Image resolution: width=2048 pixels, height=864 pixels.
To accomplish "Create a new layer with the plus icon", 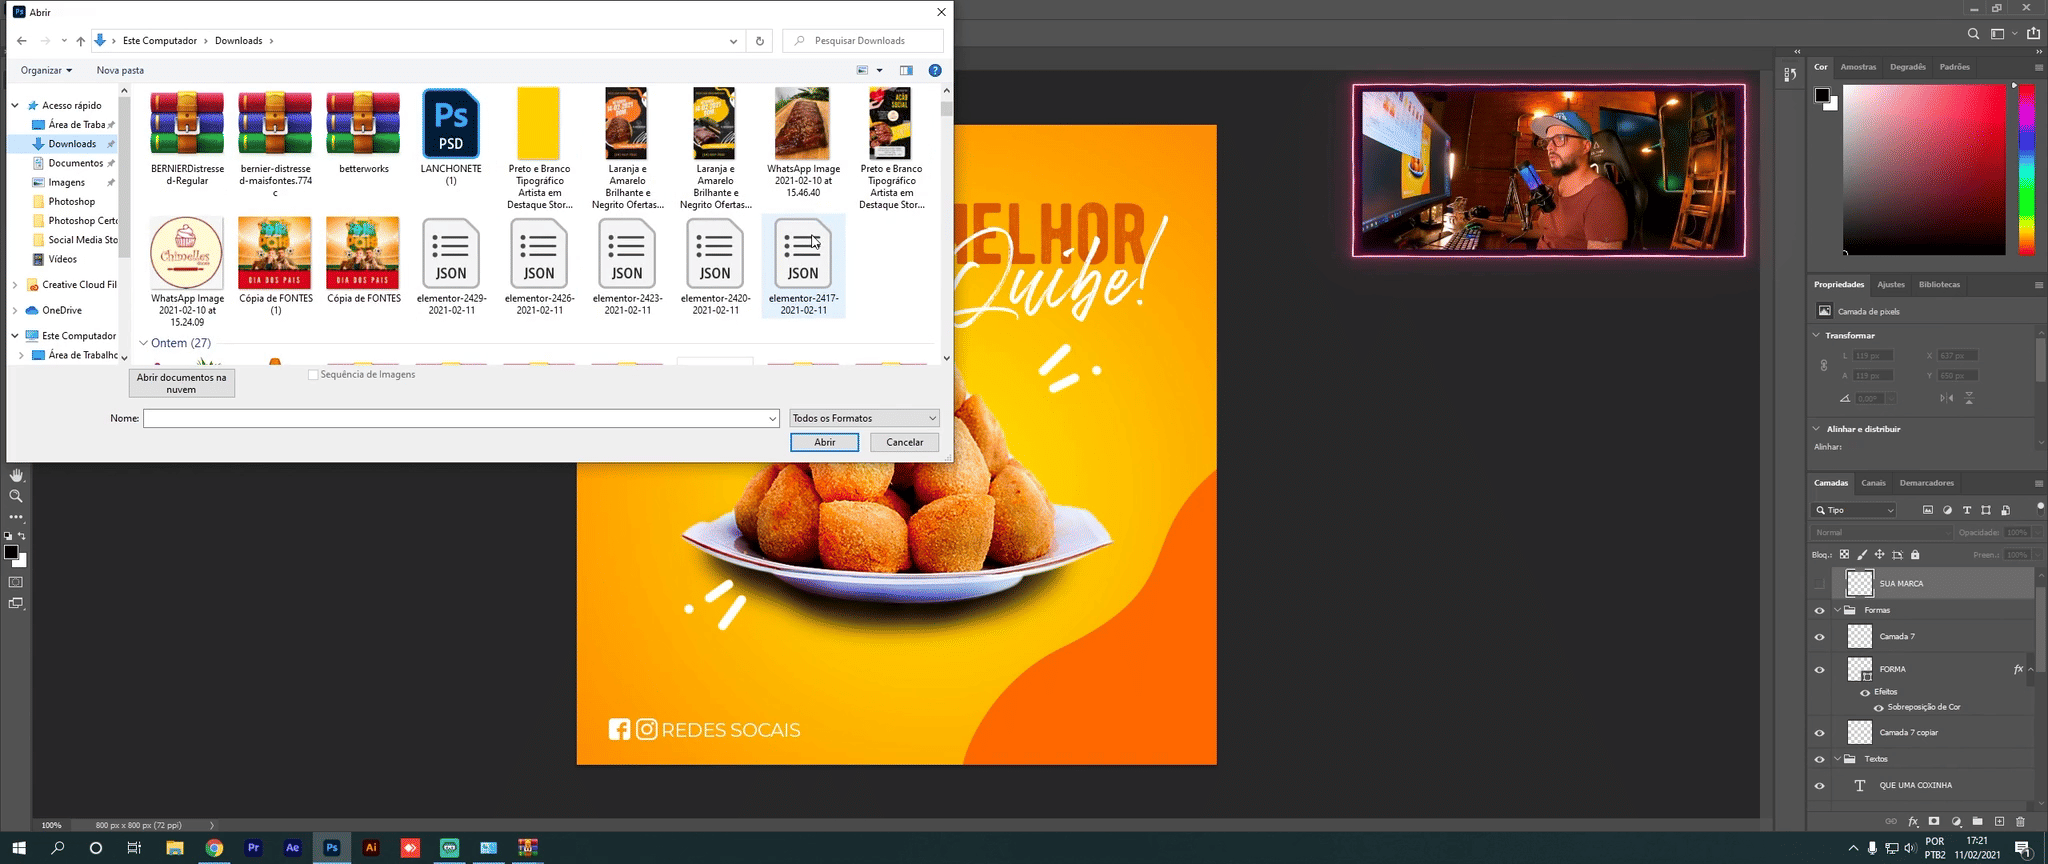I will (x=1999, y=822).
